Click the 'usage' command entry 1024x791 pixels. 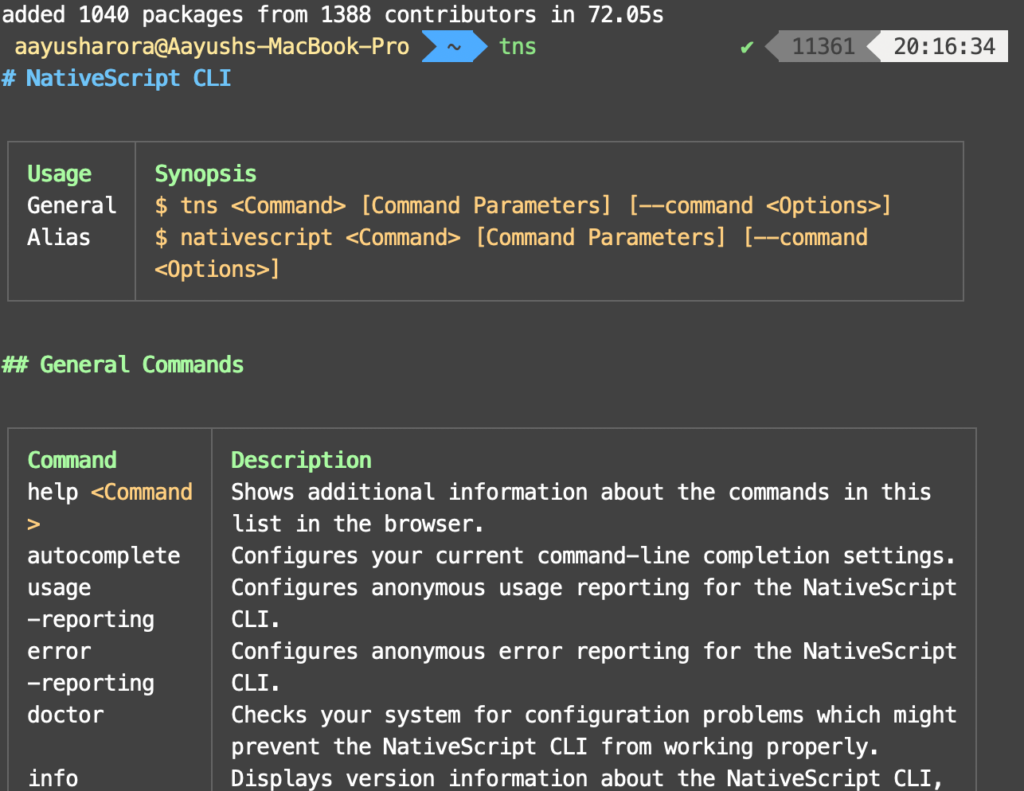point(59,588)
